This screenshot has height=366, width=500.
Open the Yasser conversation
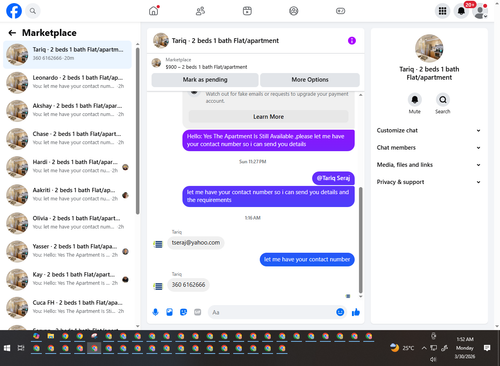(68, 251)
